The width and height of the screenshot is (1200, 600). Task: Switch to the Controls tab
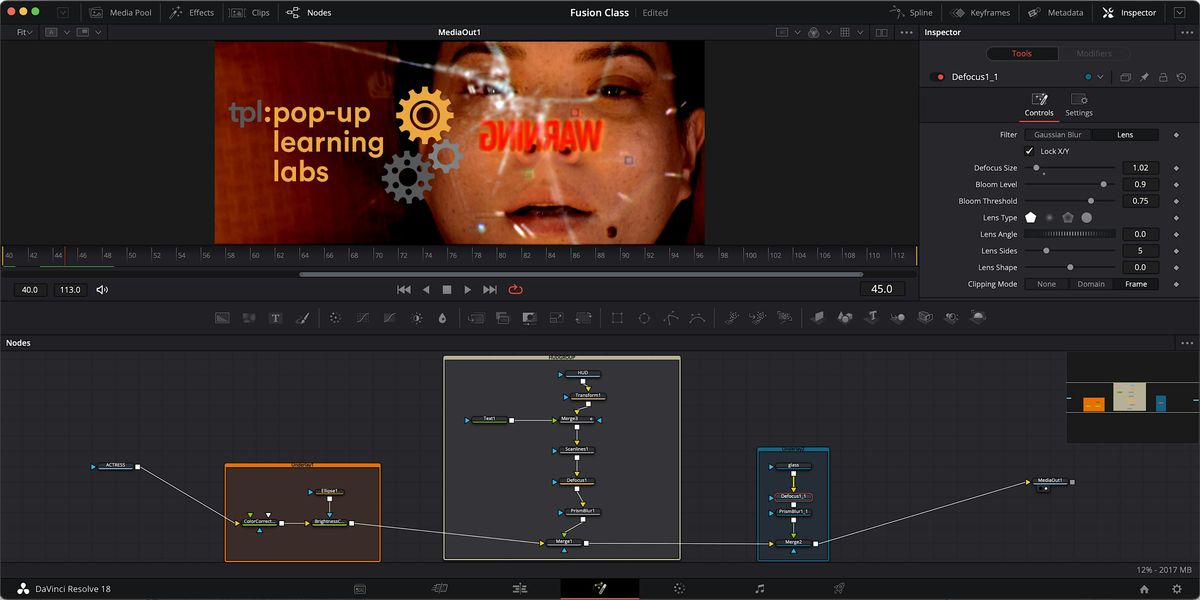tap(1039, 105)
